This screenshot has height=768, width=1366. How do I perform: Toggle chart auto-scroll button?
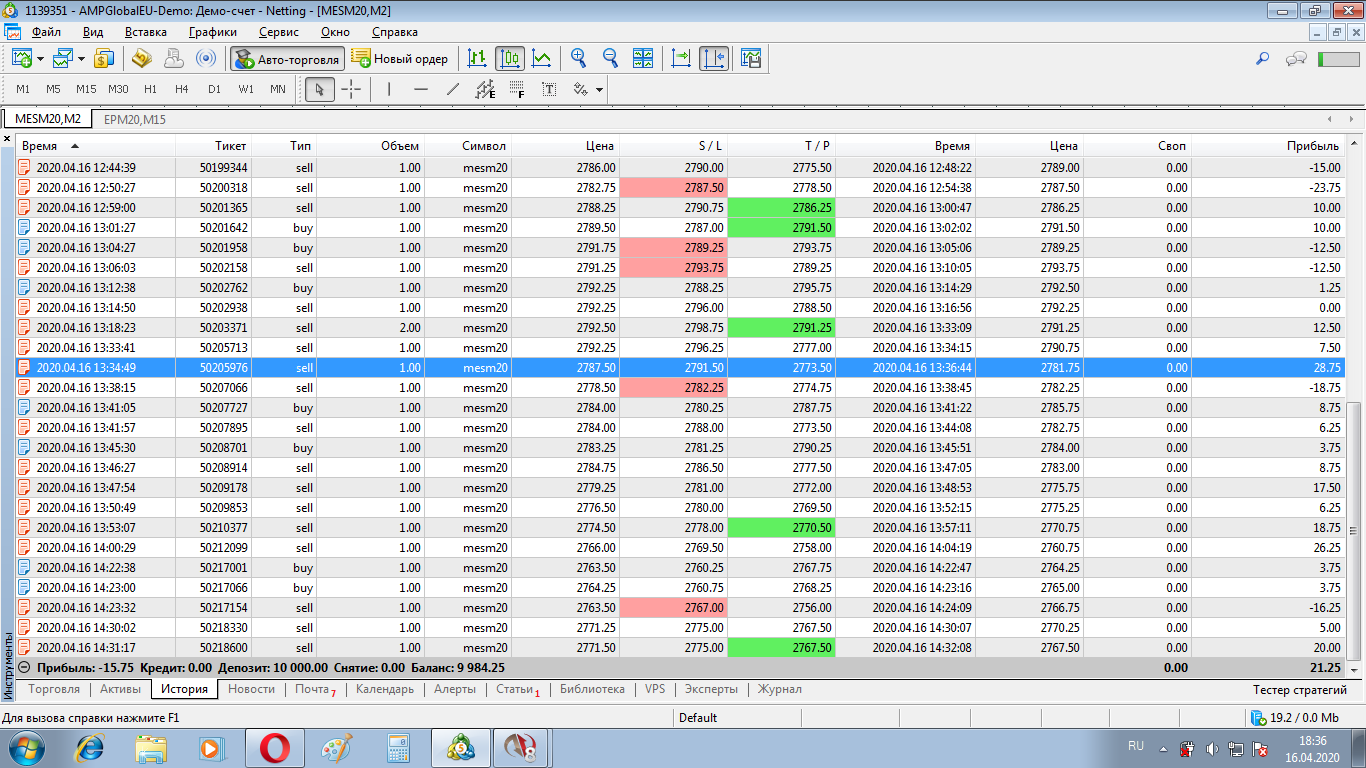(681, 59)
